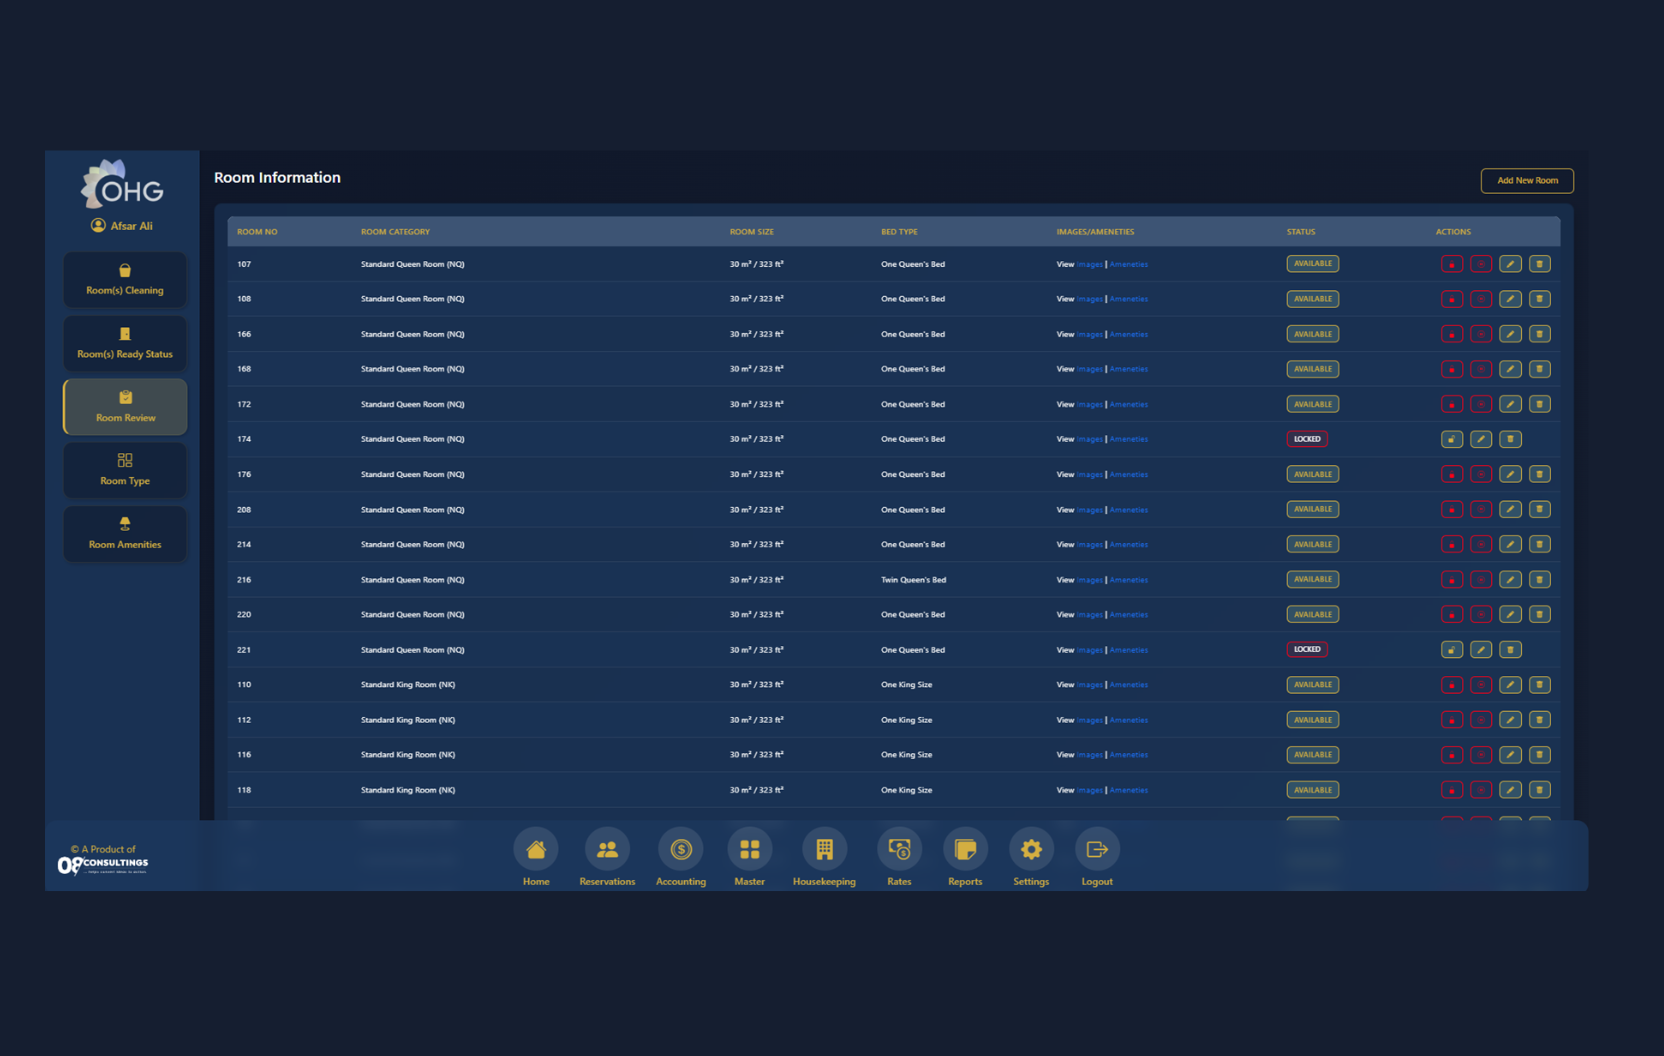This screenshot has height=1056, width=1664.
Task: Delete room 166 with trash icon
Action: tap(1539, 334)
